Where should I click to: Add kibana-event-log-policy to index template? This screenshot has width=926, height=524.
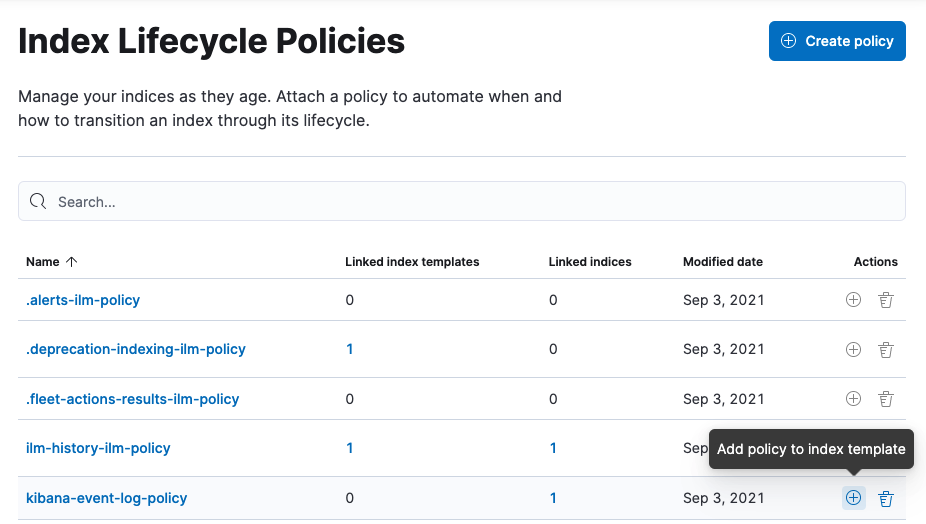click(x=853, y=498)
